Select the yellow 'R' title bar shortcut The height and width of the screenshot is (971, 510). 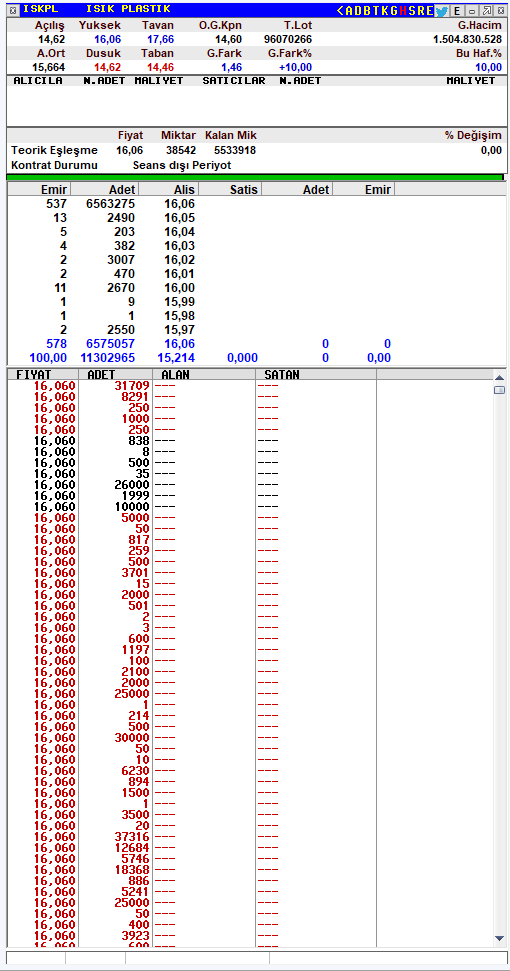click(x=420, y=11)
